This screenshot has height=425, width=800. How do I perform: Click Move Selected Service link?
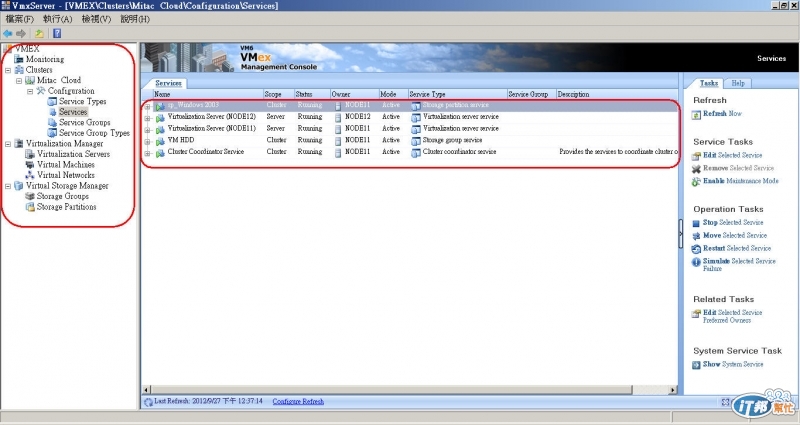[735, 236]
